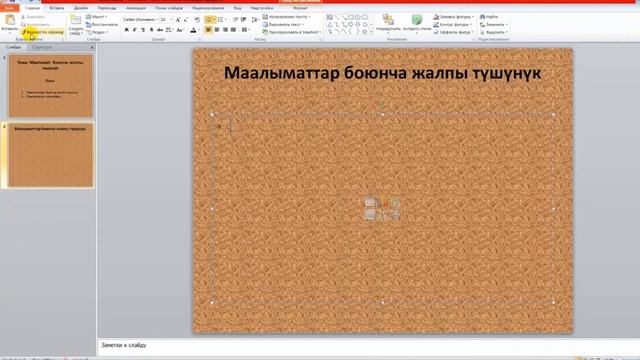640x360 pixels.
Task: Open Shape Effects (Эффекты фигур)
Action: [454, 32]
